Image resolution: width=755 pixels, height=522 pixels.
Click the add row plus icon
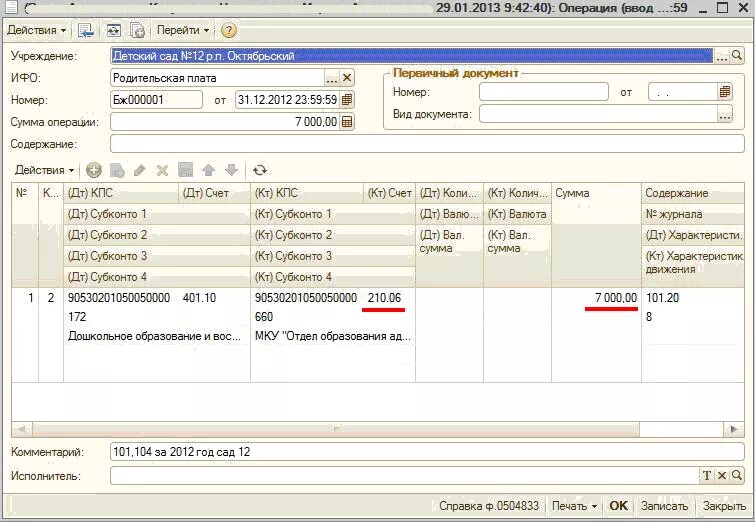point(93,170)
